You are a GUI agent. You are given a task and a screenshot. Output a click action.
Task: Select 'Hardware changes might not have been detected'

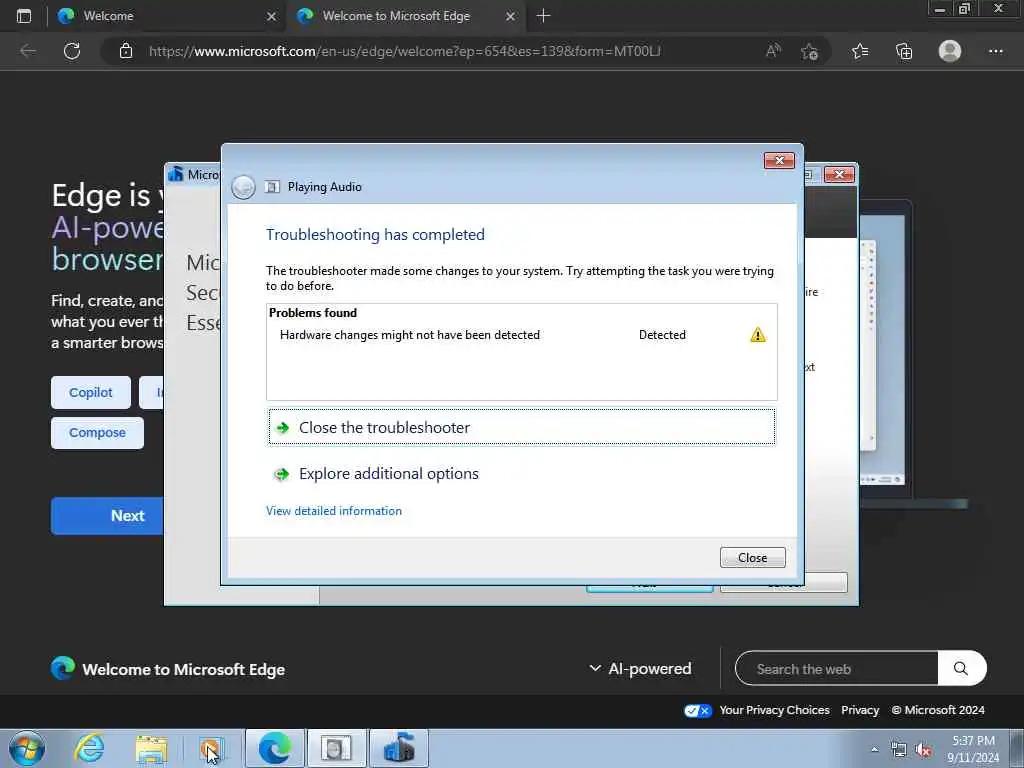[x=409, y=335]
